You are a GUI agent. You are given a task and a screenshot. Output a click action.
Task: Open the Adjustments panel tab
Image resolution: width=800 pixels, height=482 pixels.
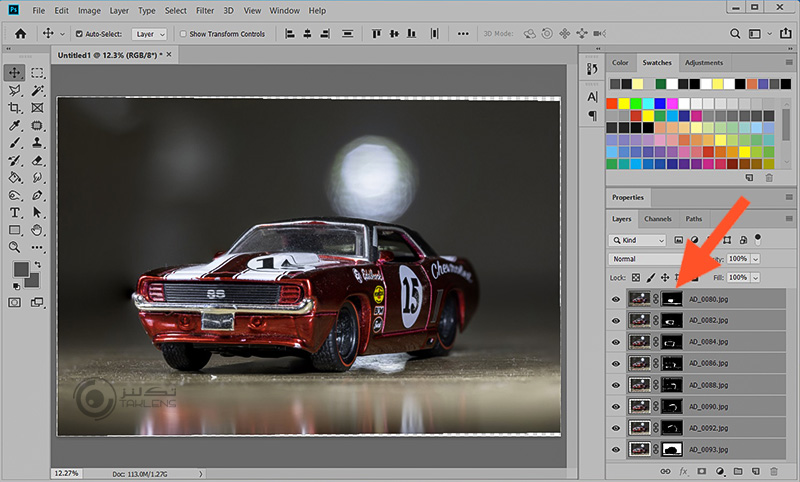703,63
